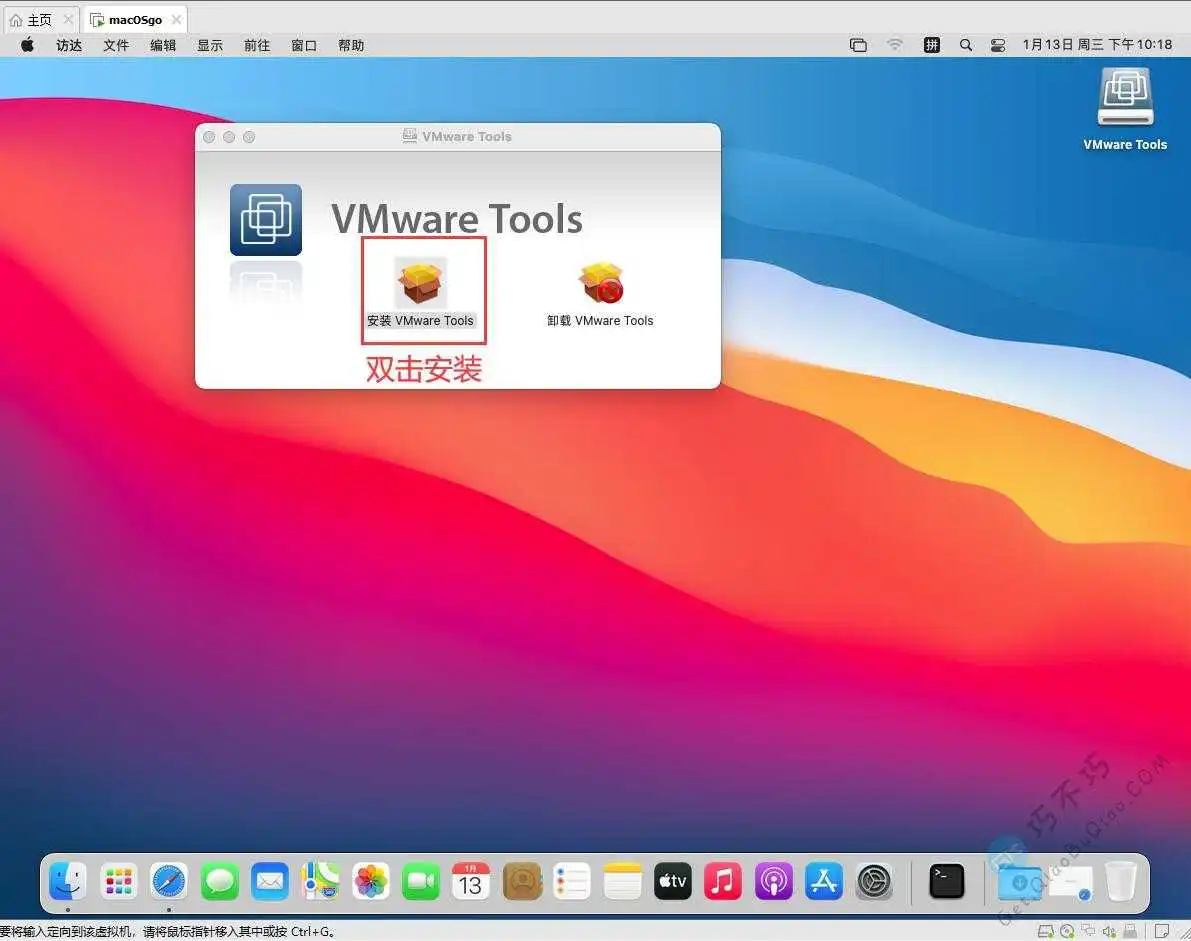
Task: Open the 前往 menu
Action: coord(257,46)
